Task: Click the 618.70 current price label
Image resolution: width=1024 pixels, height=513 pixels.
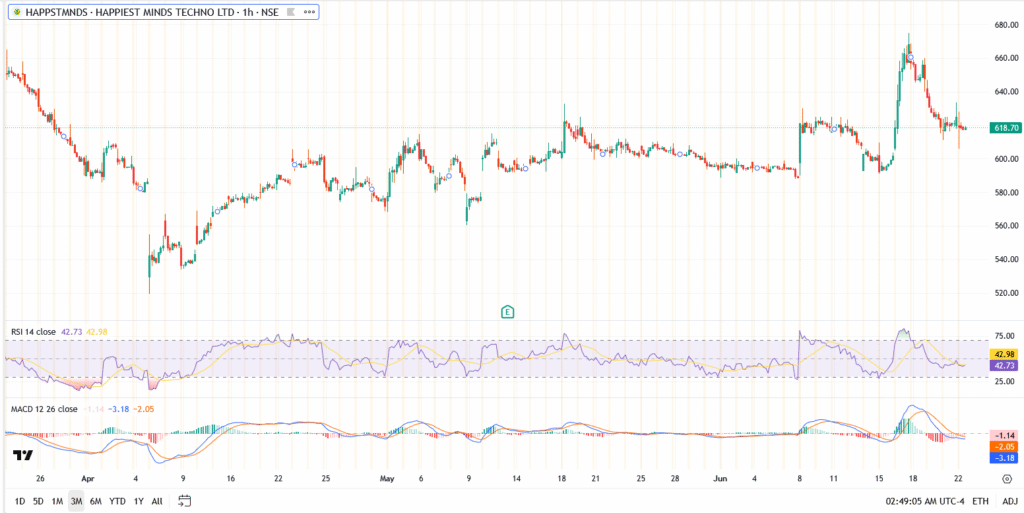Action: [1004, 128]
